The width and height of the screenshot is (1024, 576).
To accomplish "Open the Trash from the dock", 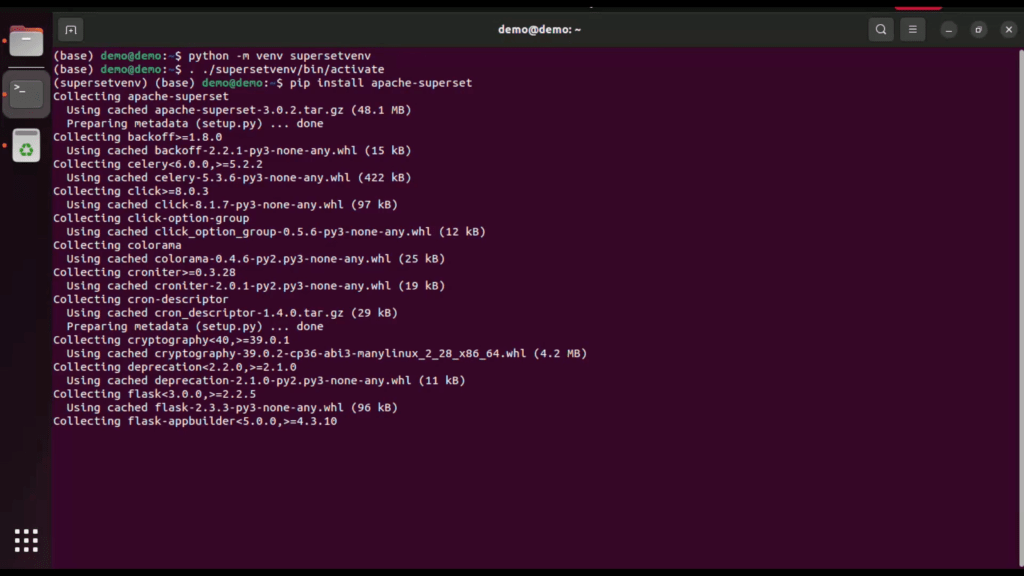I will coord(26,146).
